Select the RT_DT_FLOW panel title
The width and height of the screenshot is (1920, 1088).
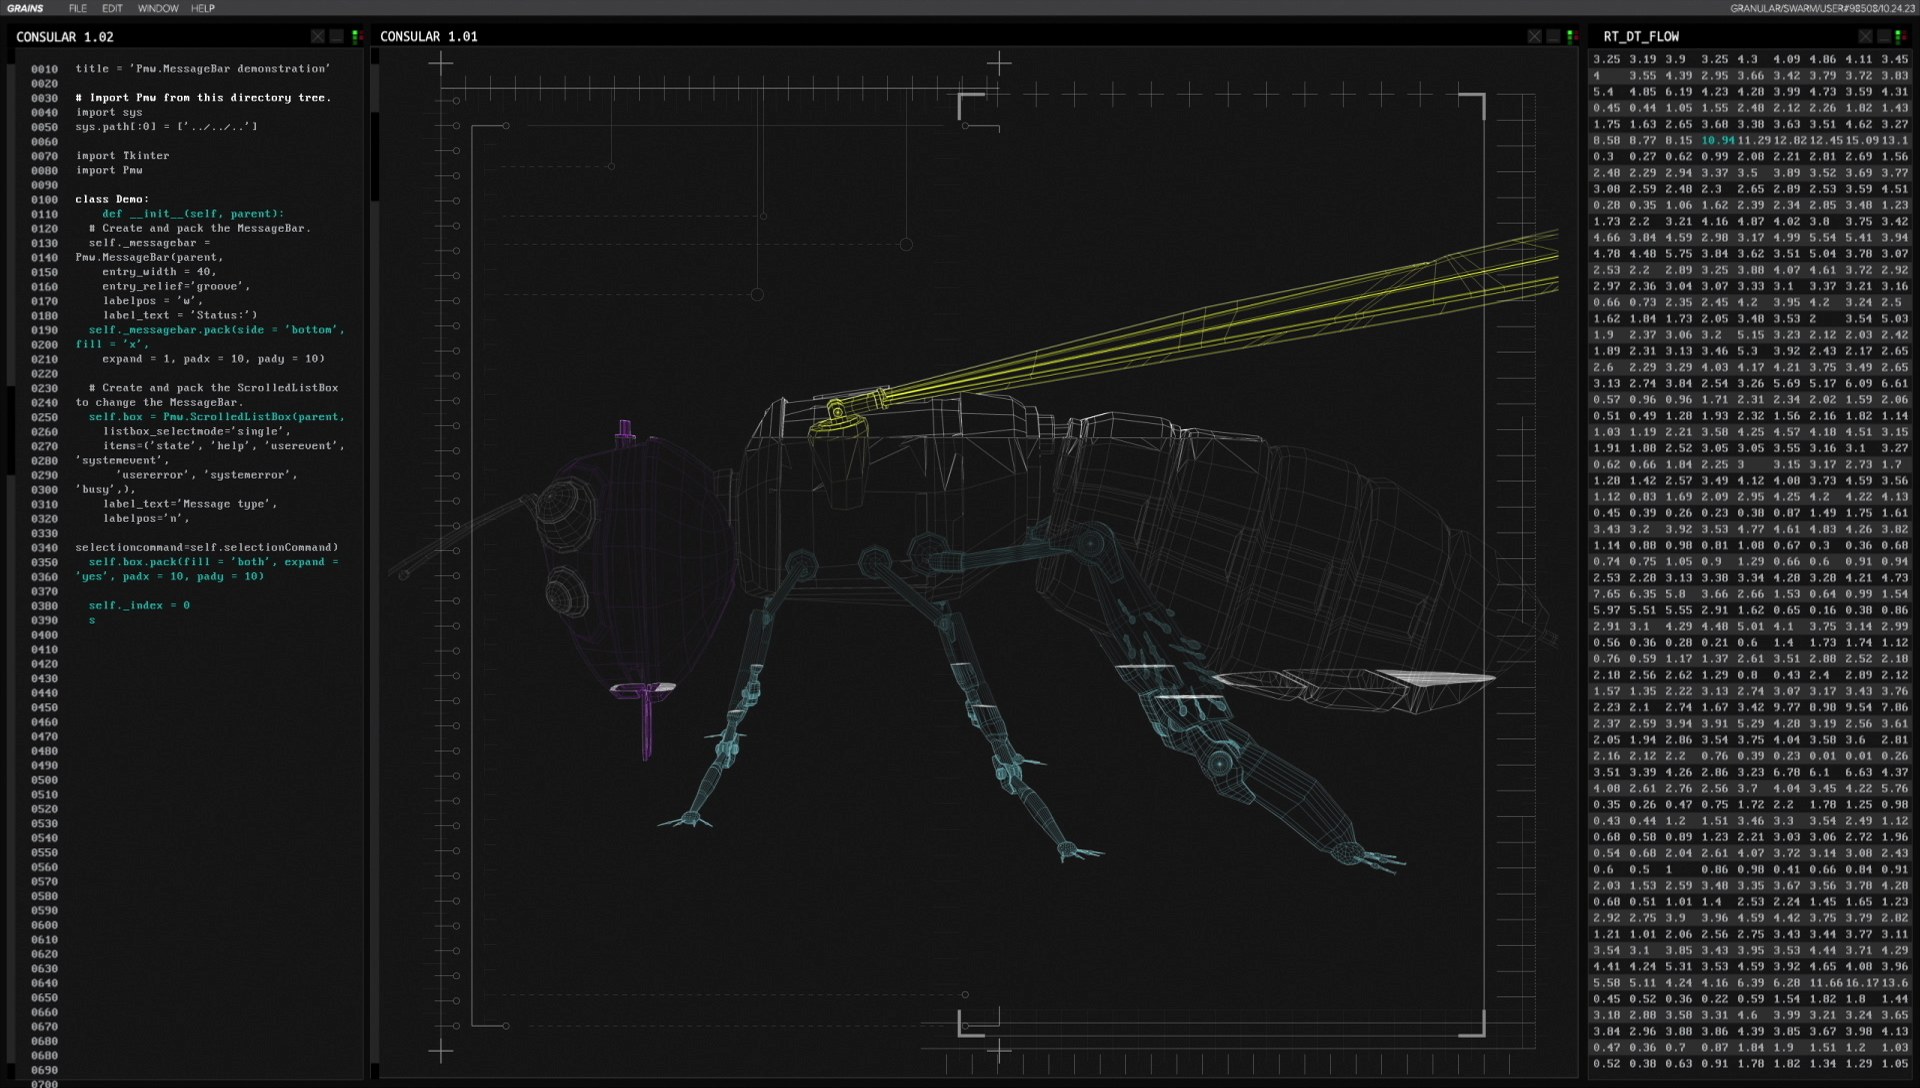(1641, 36)
